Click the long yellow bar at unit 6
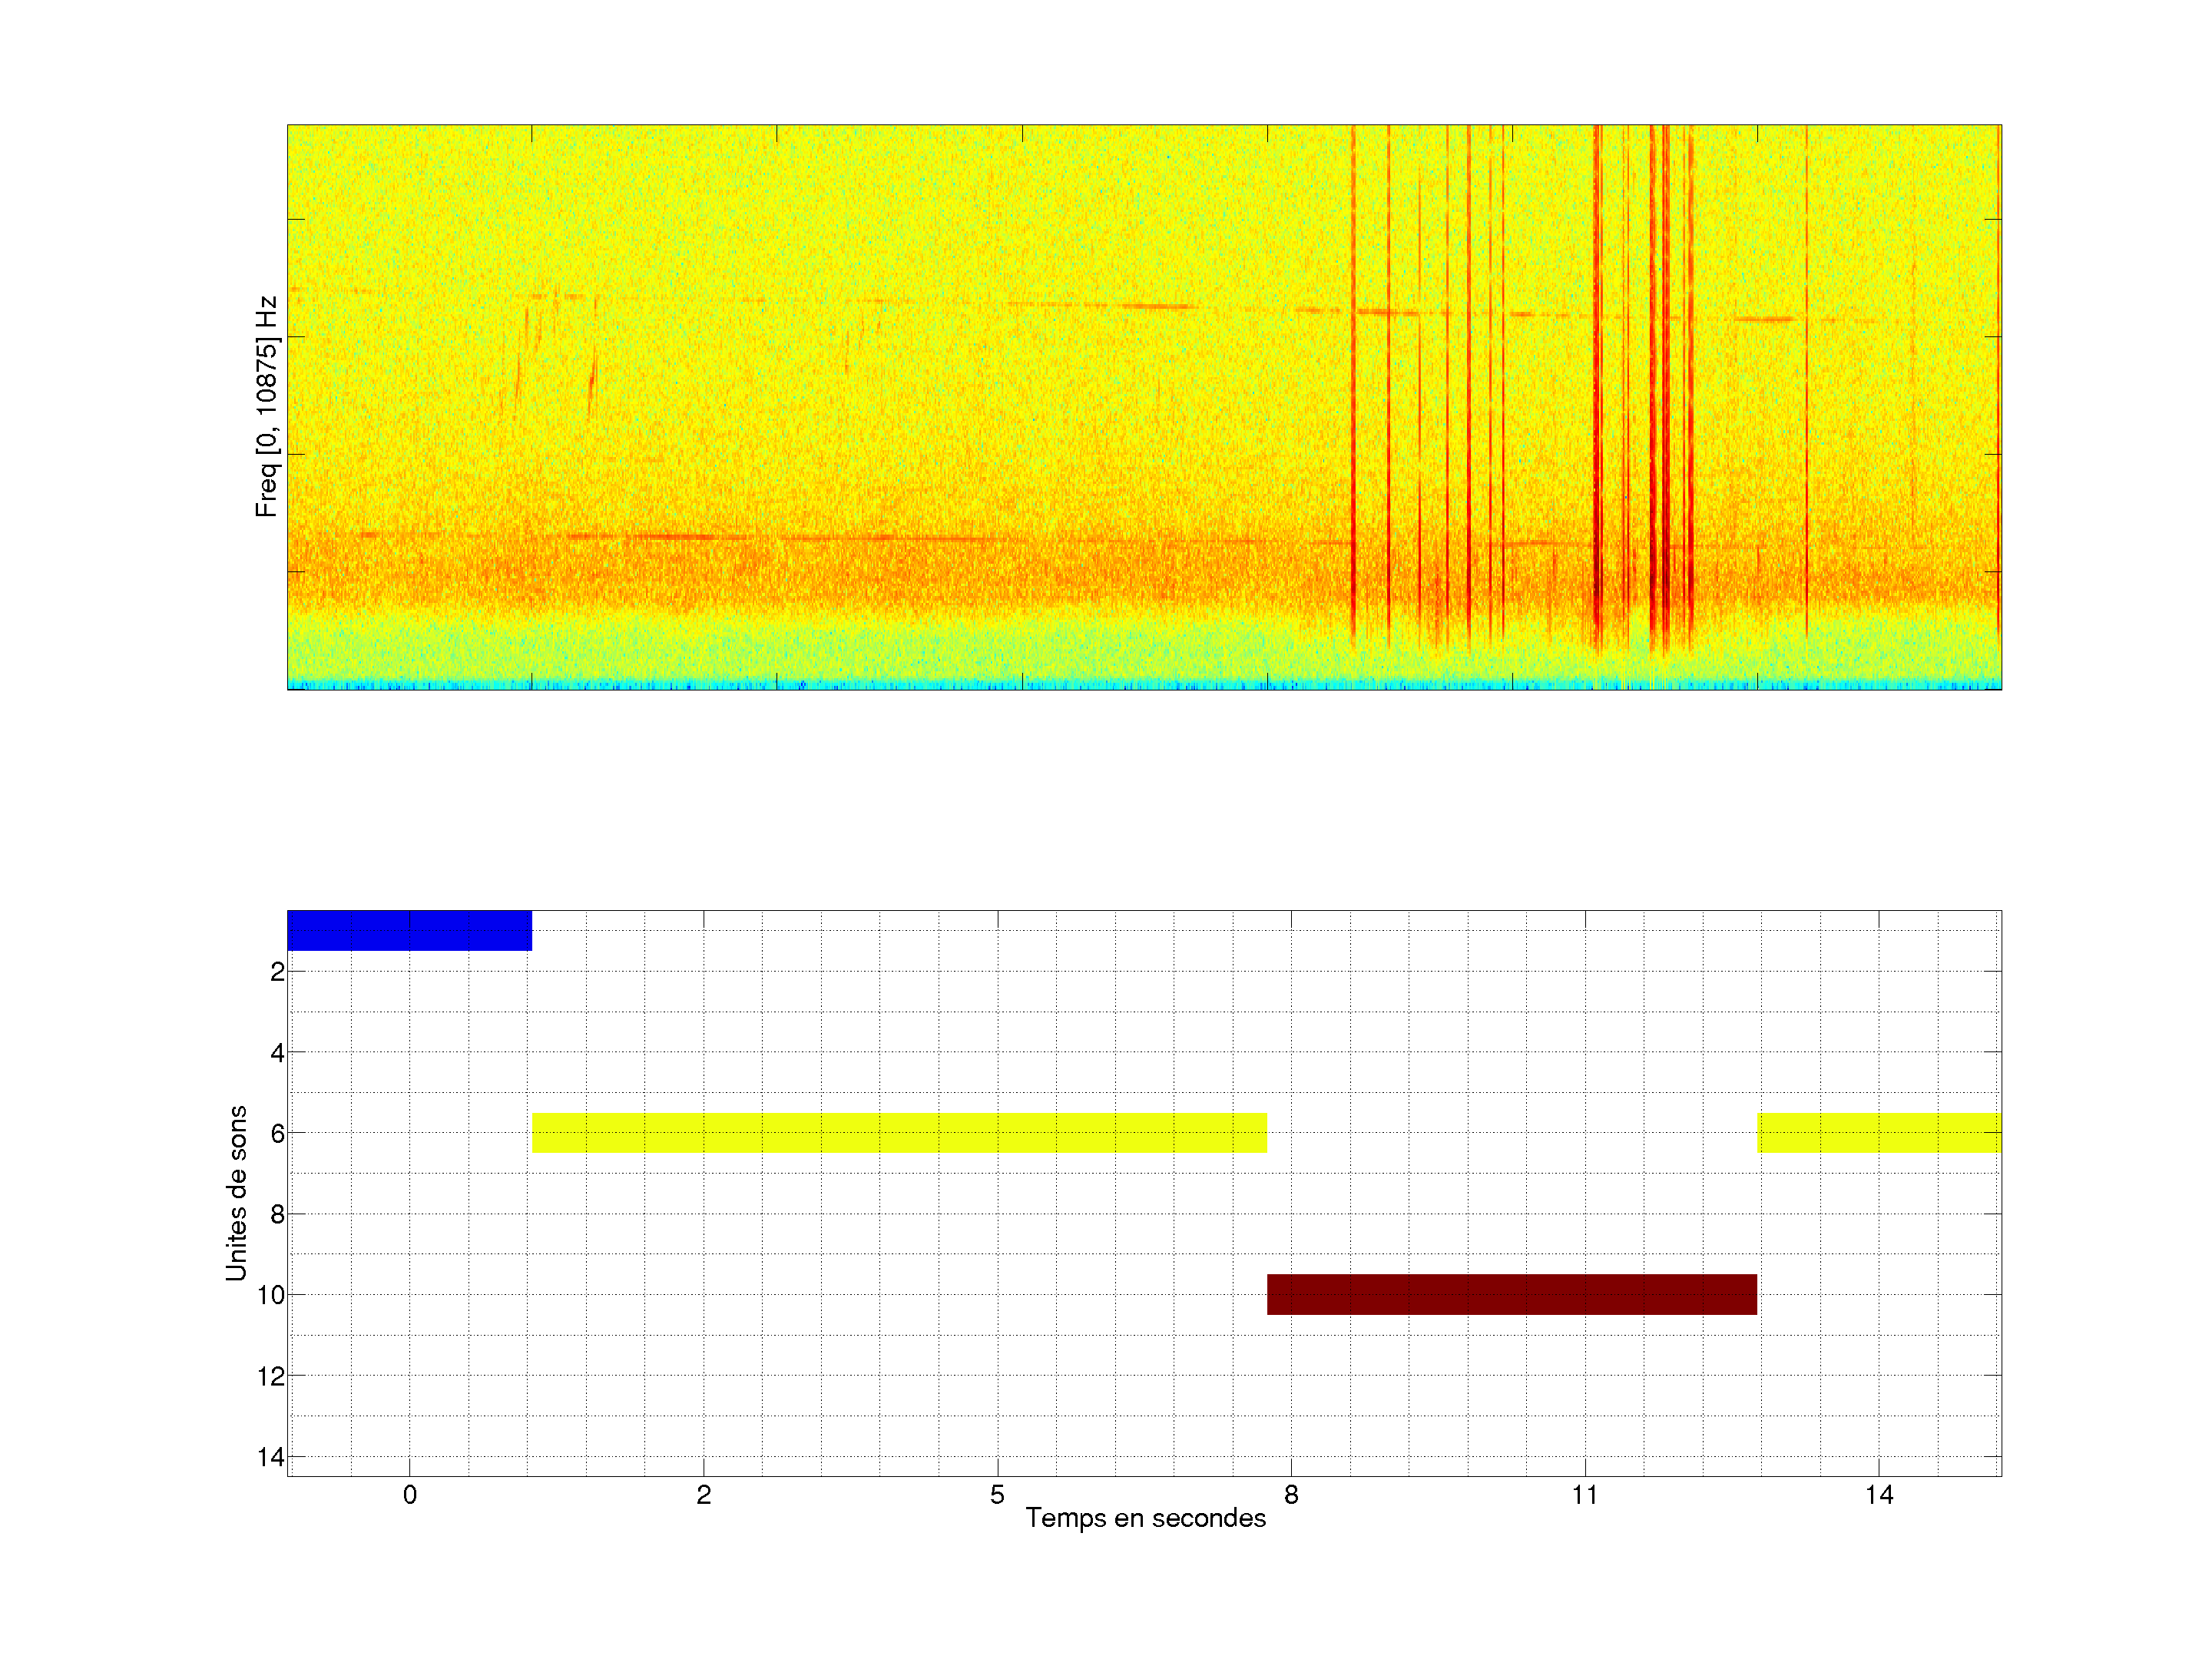Image resolution: width=2212 pixels, height=1659 pixels. pos(899,1133)
